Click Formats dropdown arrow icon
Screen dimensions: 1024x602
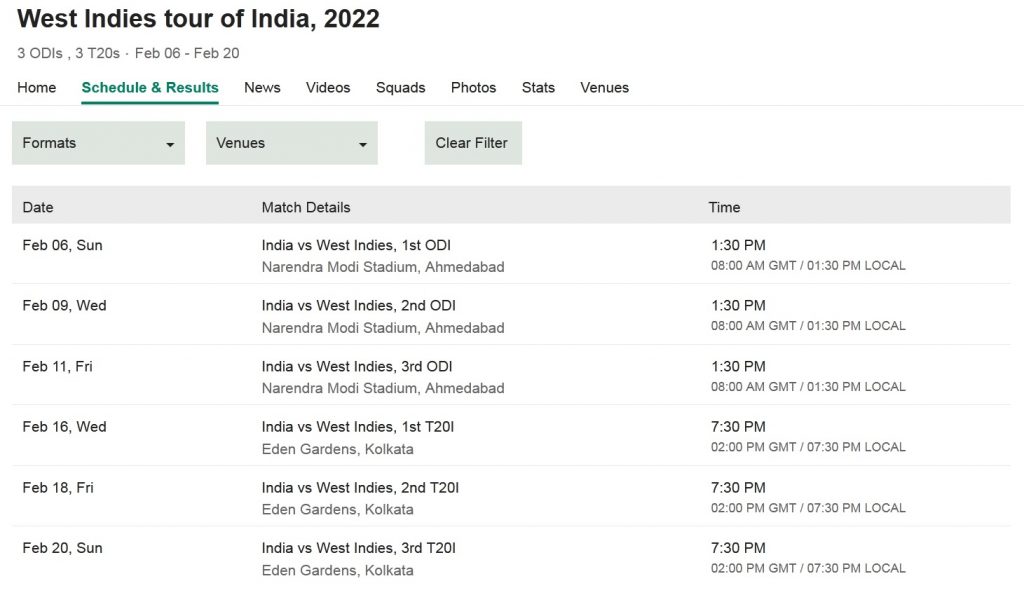coord(170,145)
